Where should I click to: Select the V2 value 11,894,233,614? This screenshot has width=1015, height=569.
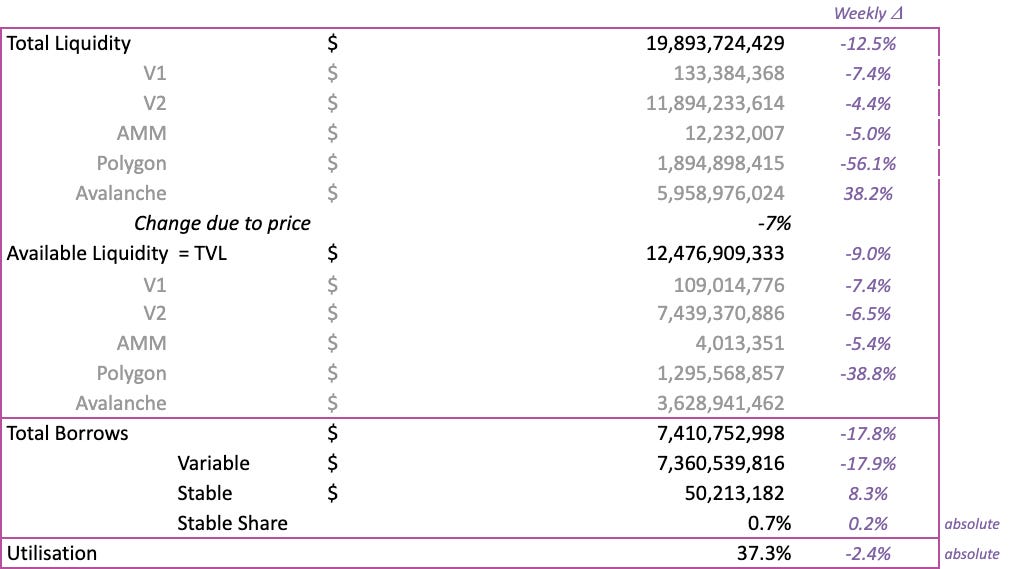click(715, 104)
